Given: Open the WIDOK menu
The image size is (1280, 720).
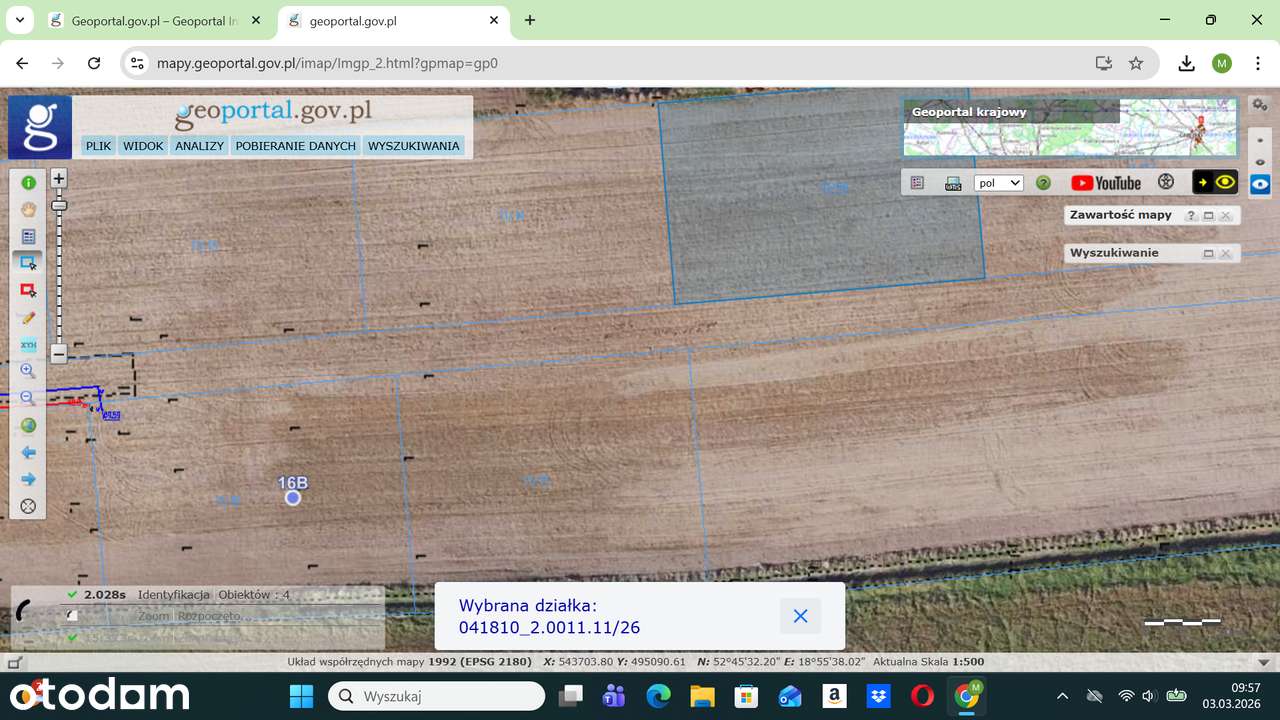Looking at the screenshot, I should 143,146.
